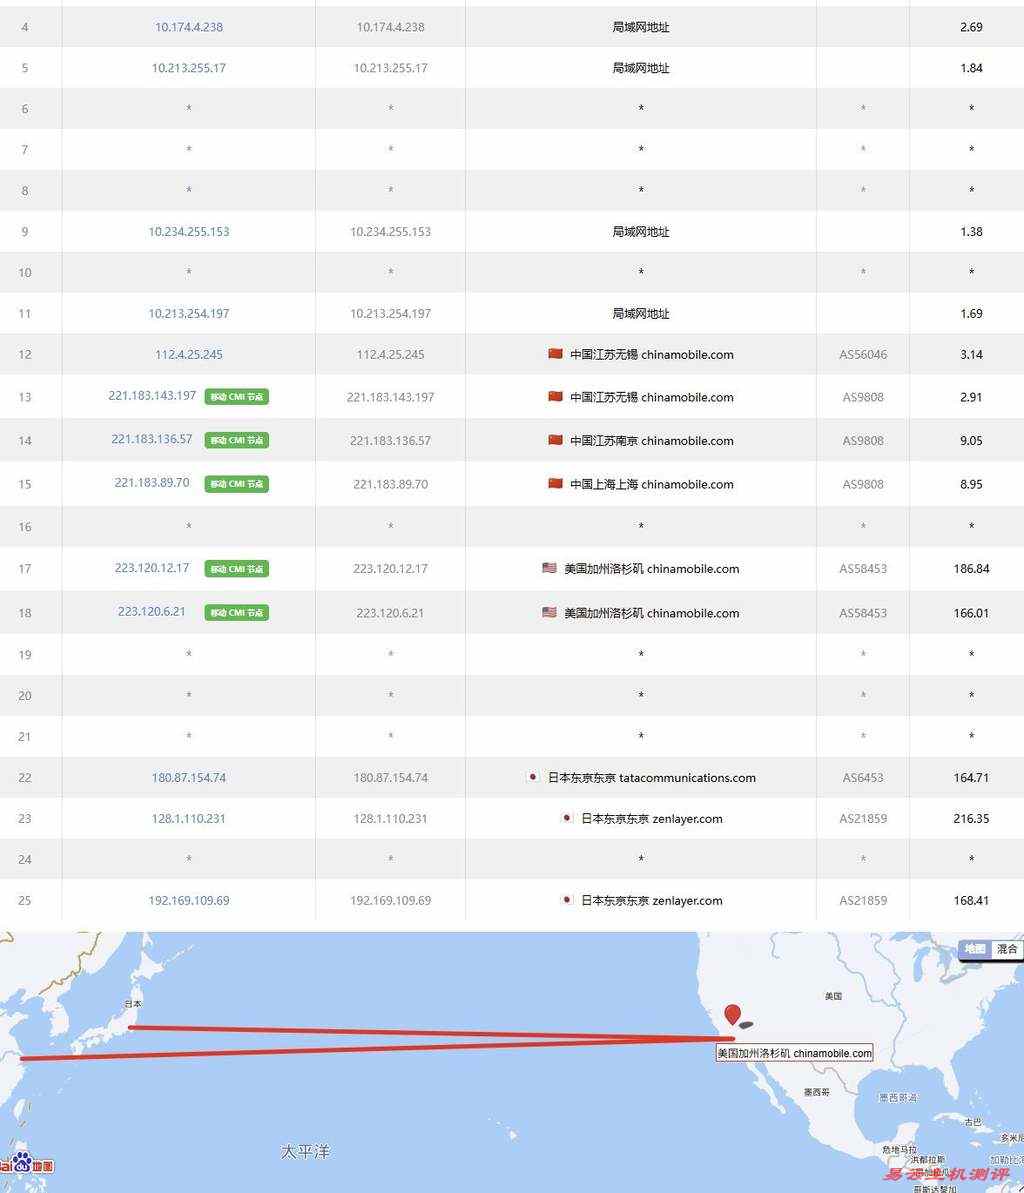
Task: Click the China flag in row 15
Action: (555, 483)
